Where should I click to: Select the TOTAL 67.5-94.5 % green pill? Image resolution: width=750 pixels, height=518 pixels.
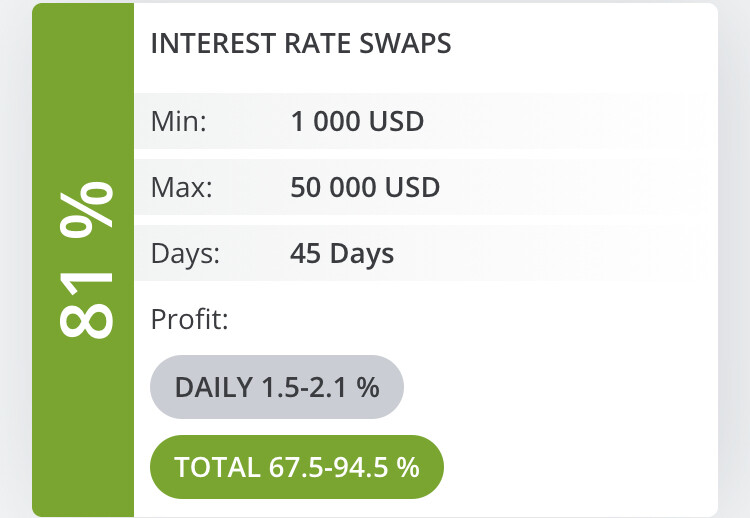coord(297,467)
